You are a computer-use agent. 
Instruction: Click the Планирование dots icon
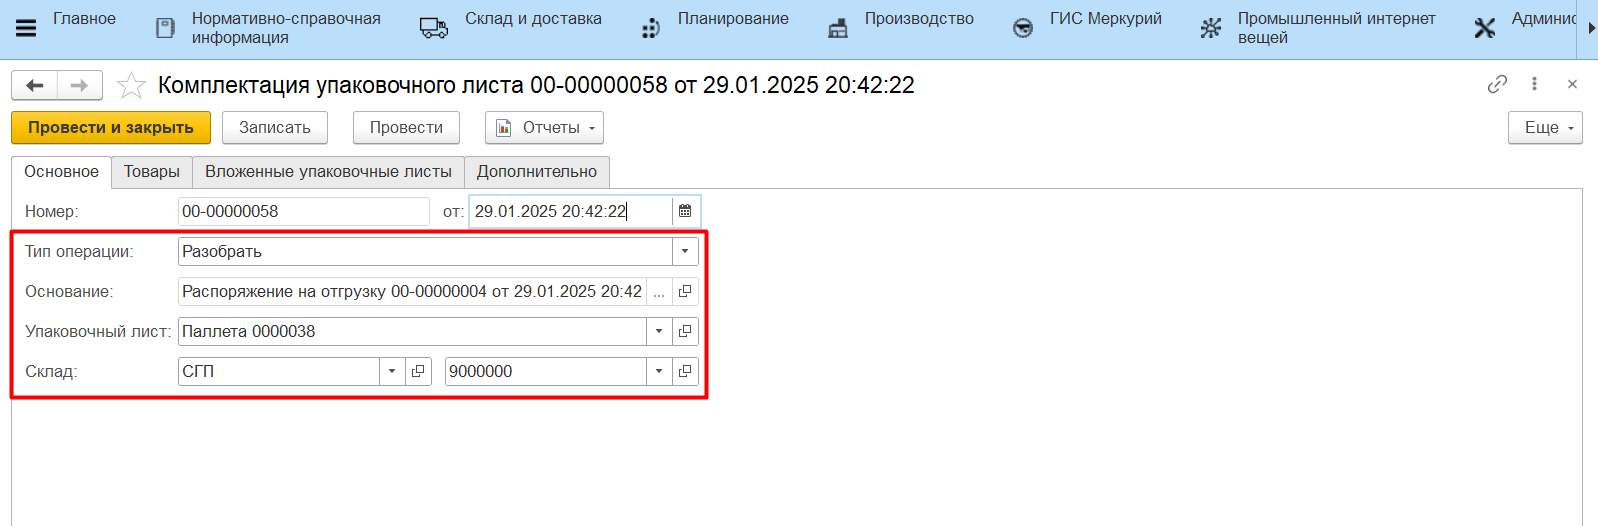650,28
